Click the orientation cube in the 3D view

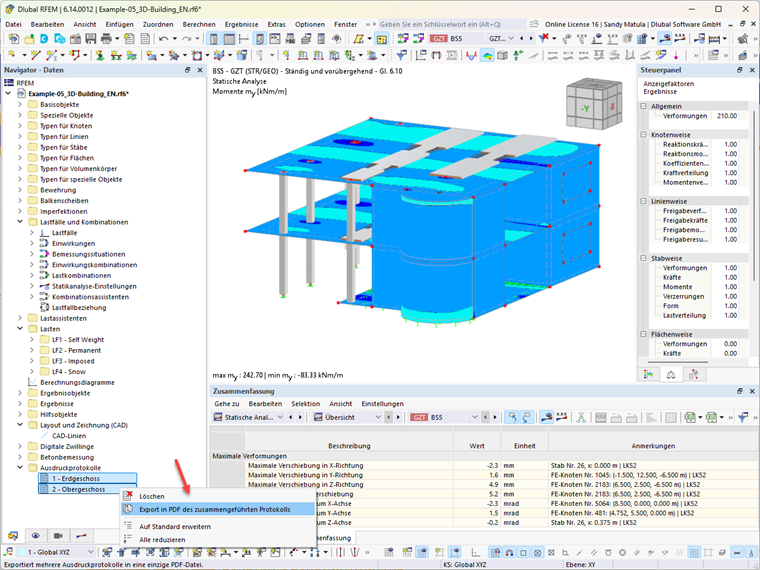[593, 105]
